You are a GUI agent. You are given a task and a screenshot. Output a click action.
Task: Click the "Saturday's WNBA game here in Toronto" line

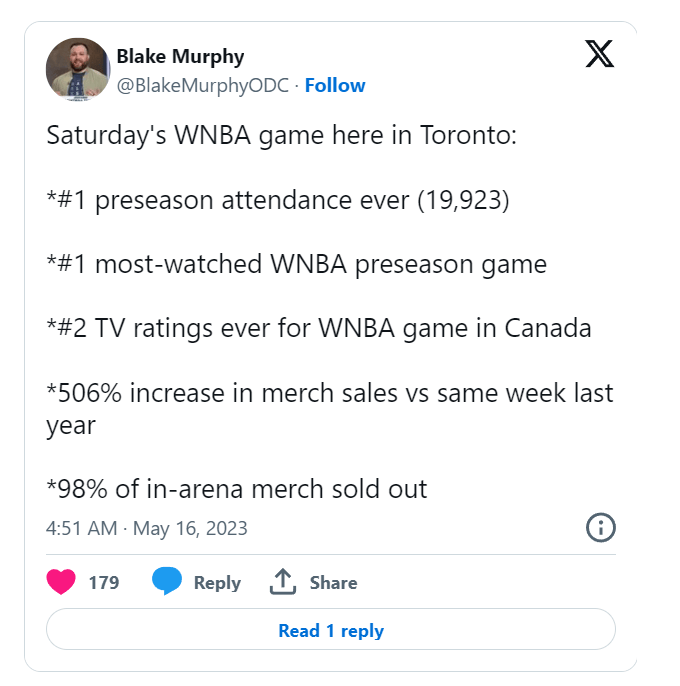(282, 135)
